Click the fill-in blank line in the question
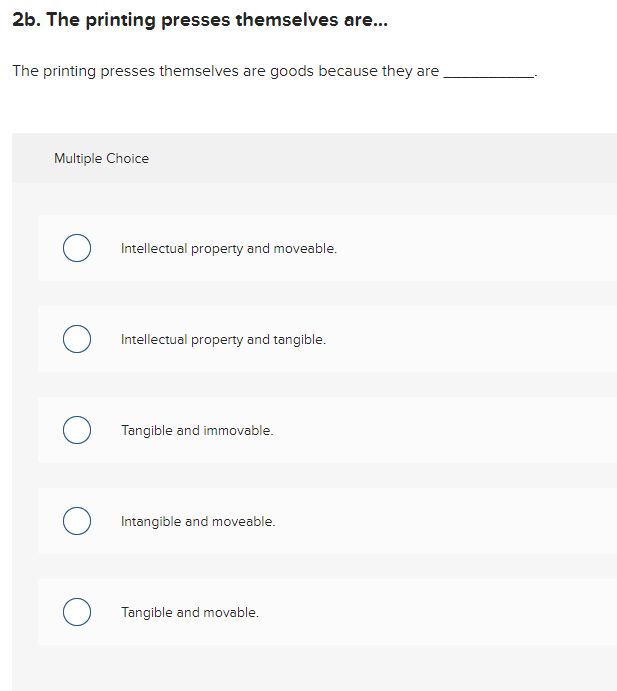The width and height of the screenshot is (617, 691). point(488,74)
